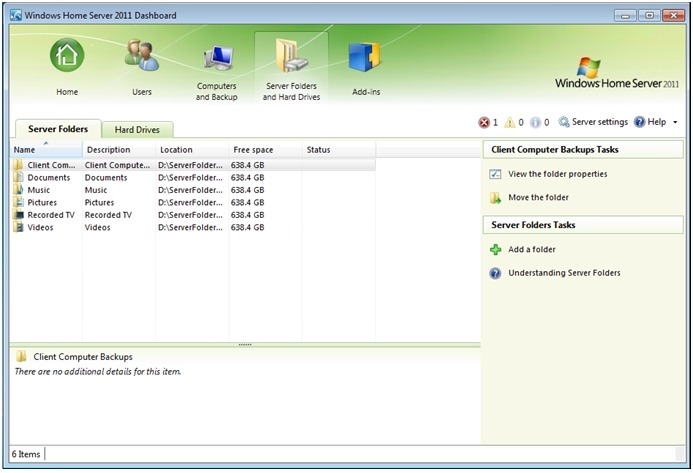Open Understanding Server Folders help link

pos(564,273)
